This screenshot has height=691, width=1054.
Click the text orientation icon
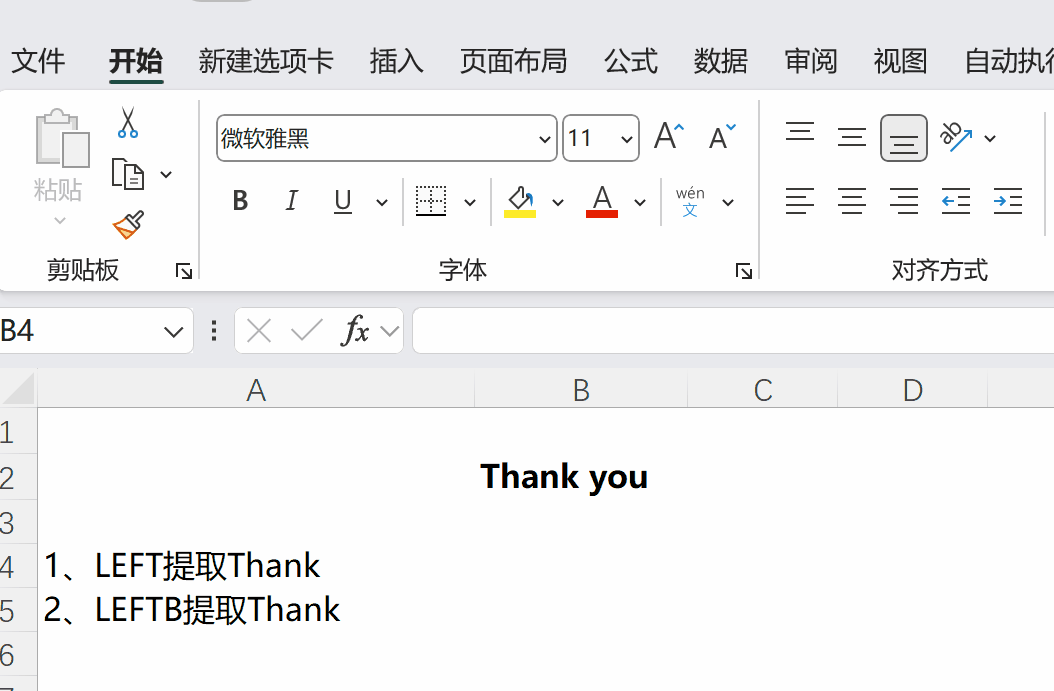[x=956, y=137]
